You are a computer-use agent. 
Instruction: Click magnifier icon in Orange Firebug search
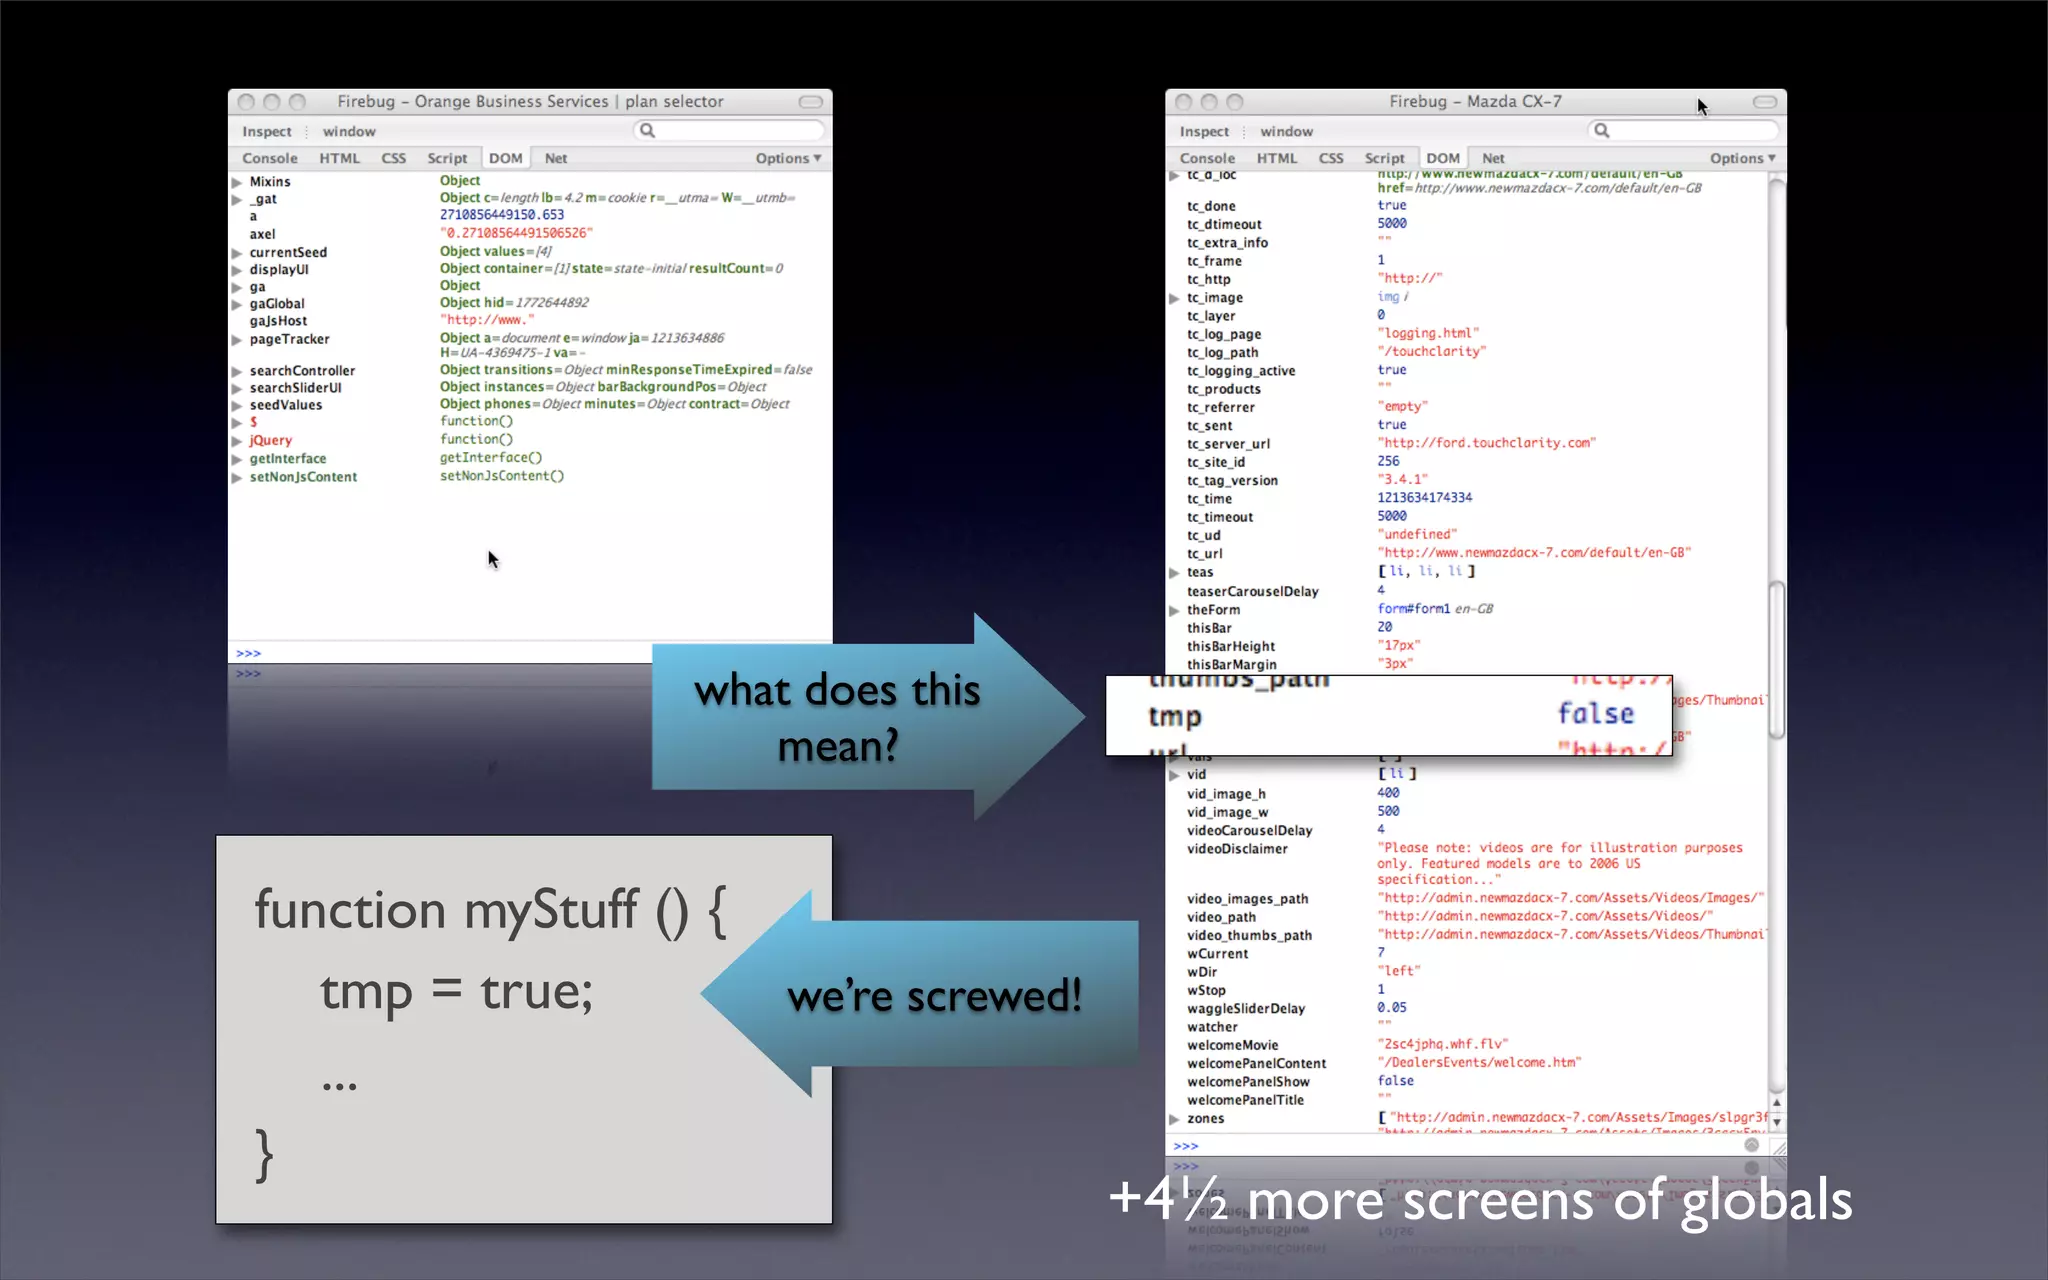point(647,130)
